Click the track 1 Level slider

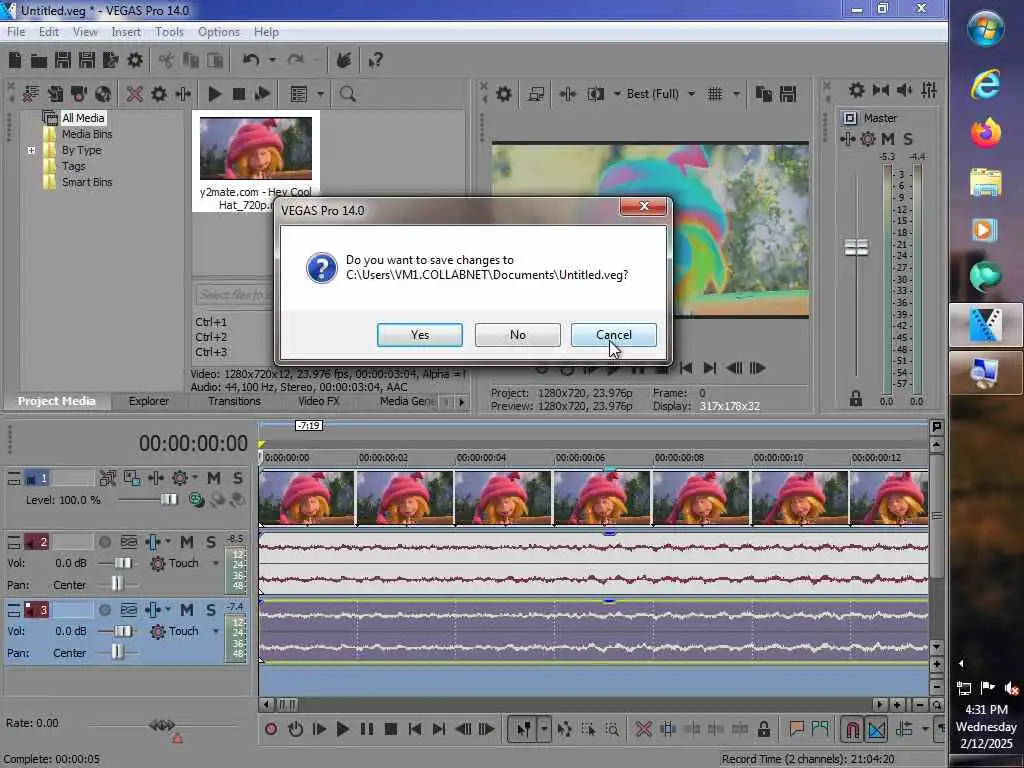(168, 500)
